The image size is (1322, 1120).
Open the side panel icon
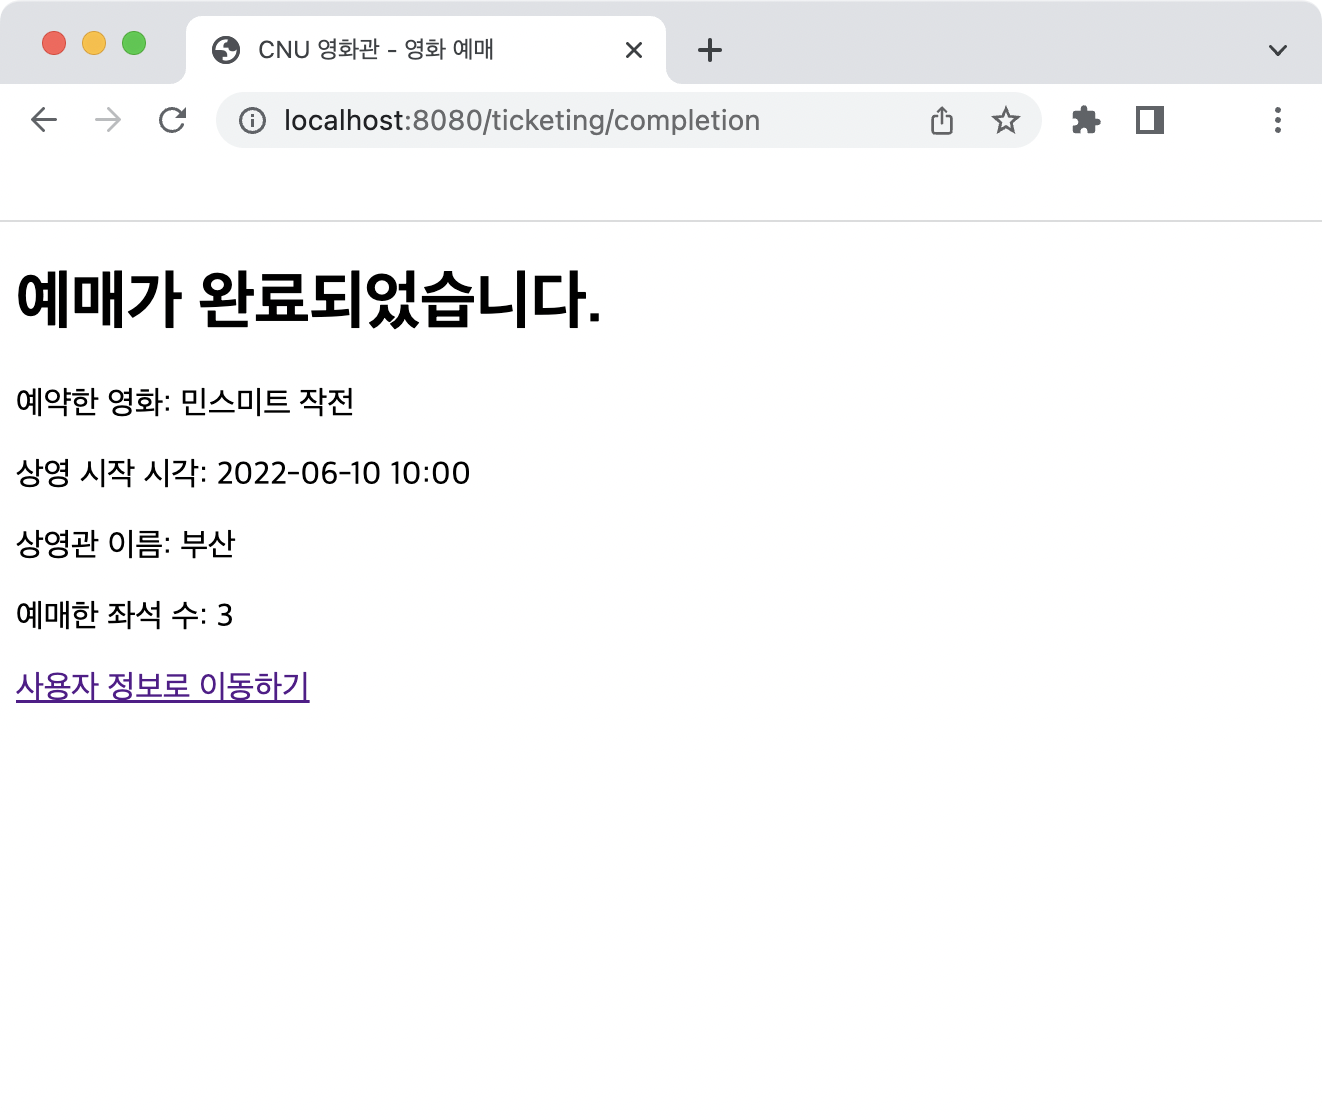tap(1148, 120)
